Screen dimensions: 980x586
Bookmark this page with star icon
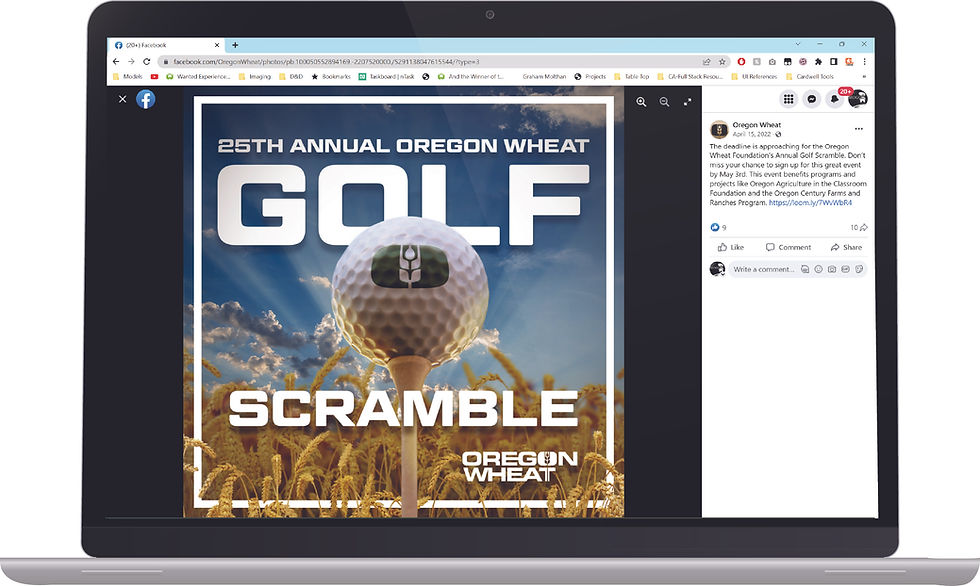722,62
